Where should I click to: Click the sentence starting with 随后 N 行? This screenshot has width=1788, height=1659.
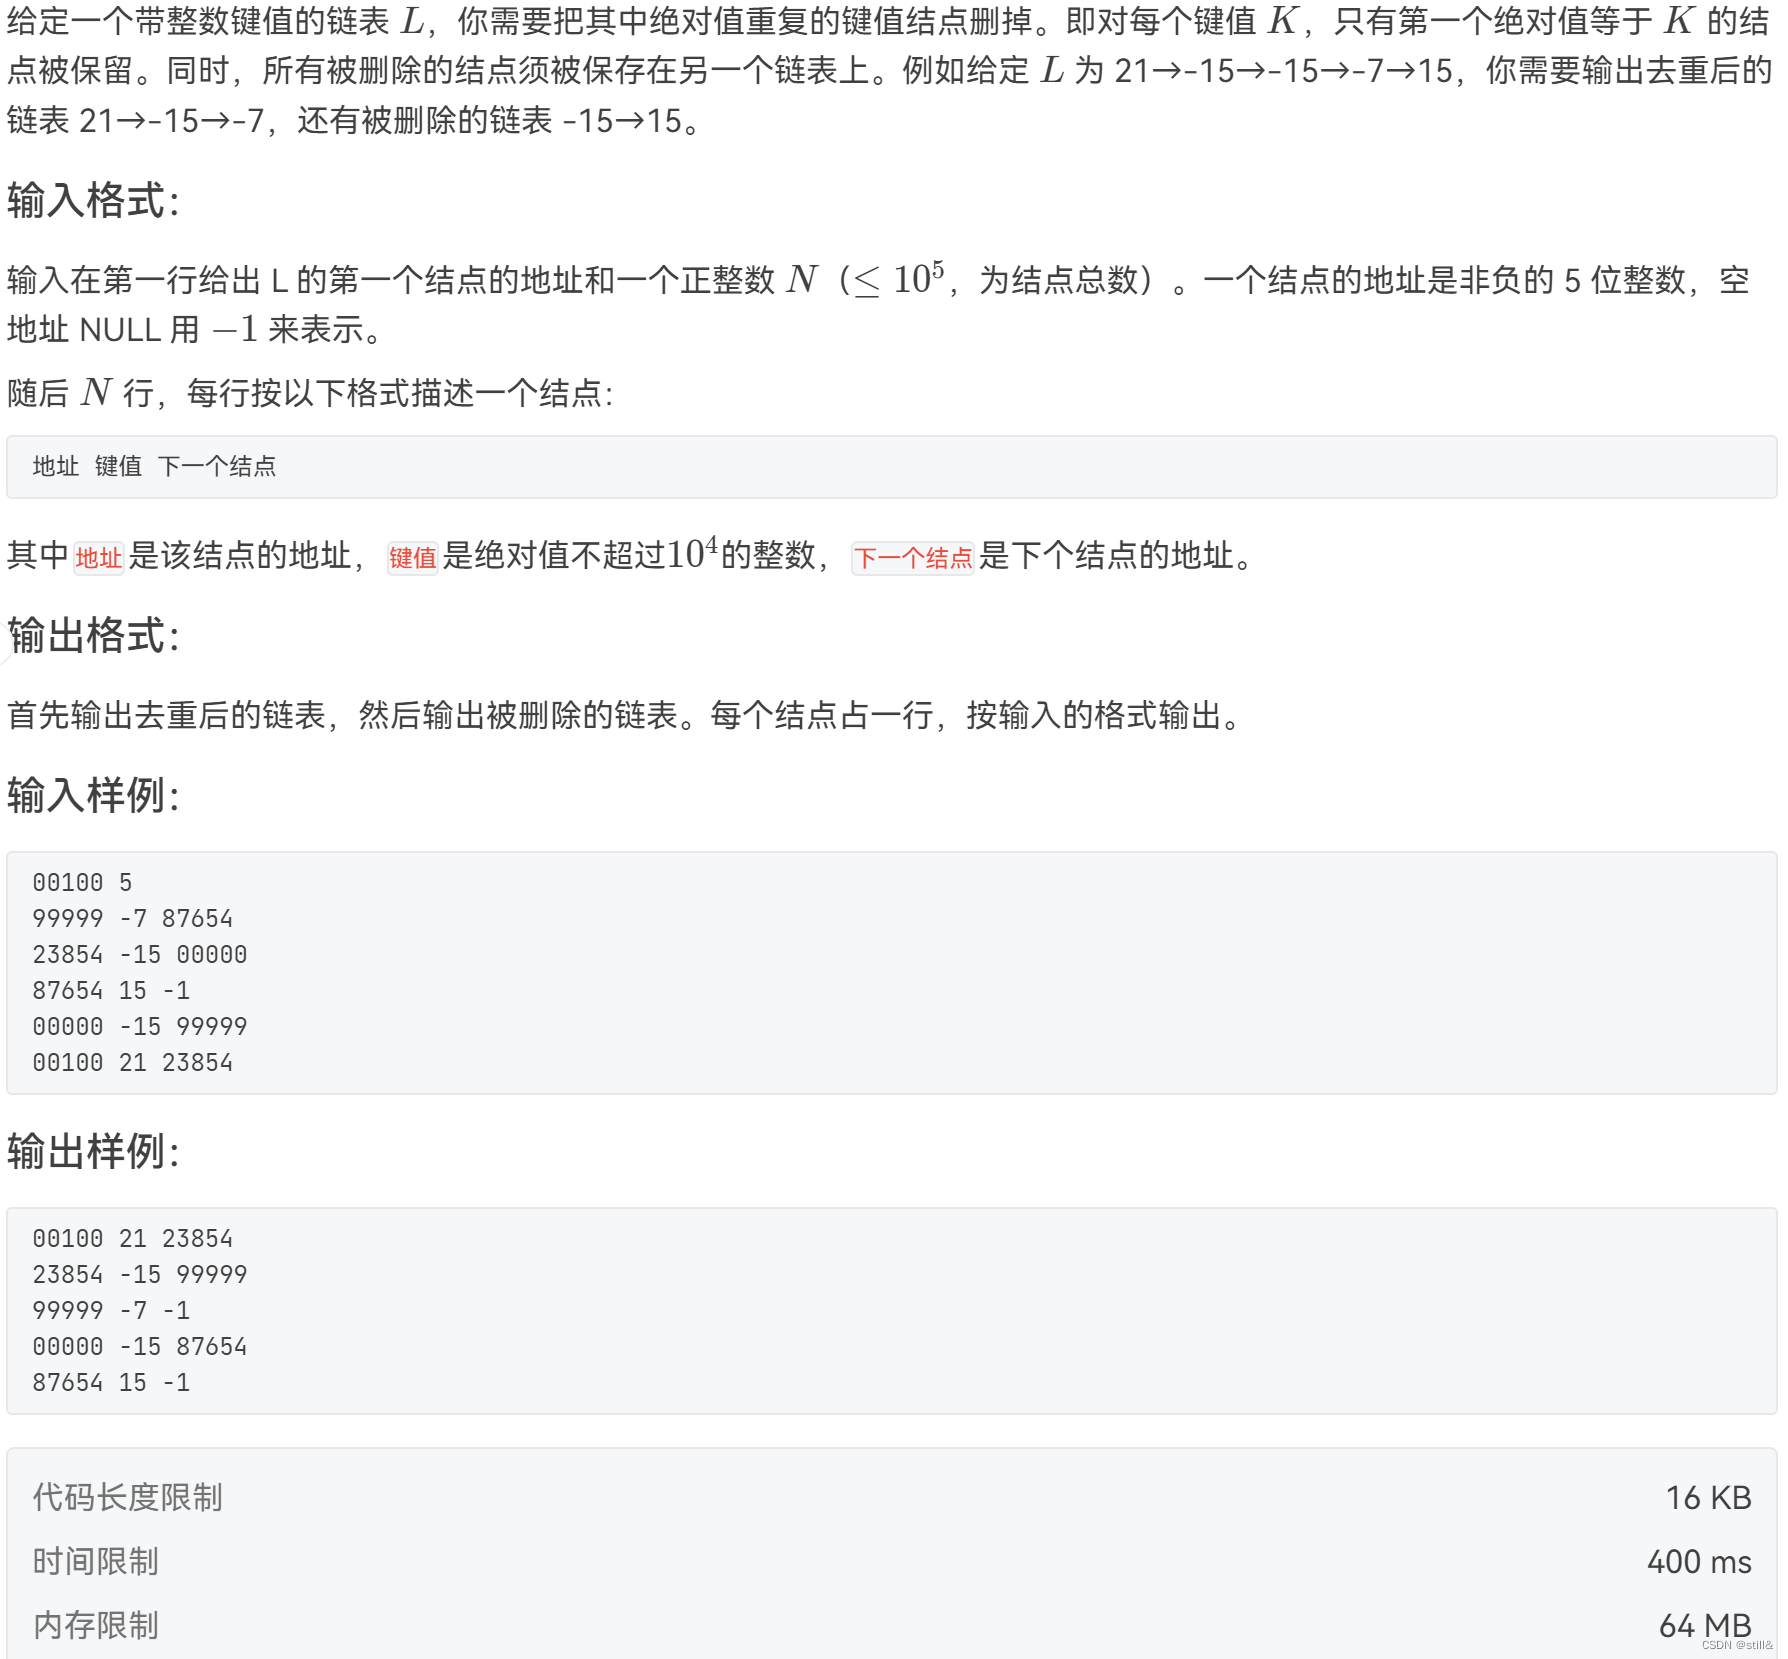310,392
